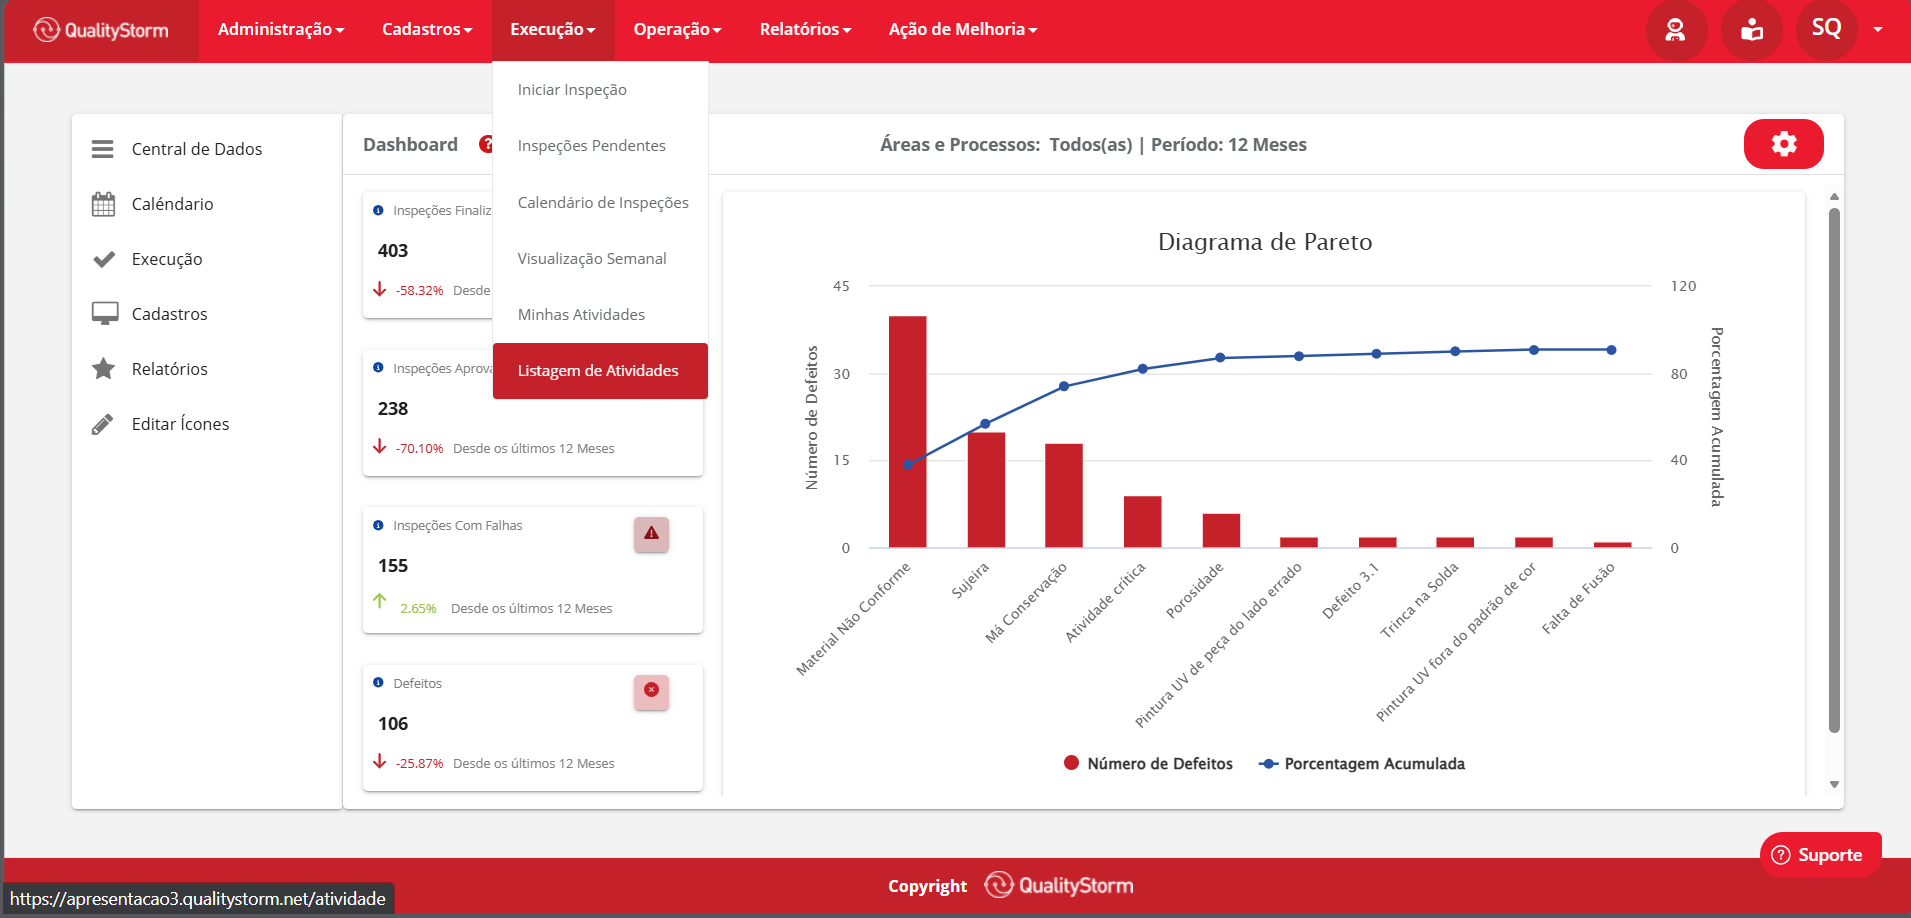Open Caléndario sidebar link
Viewport: 1911px width, 918px height.
(x=173, y=204)
